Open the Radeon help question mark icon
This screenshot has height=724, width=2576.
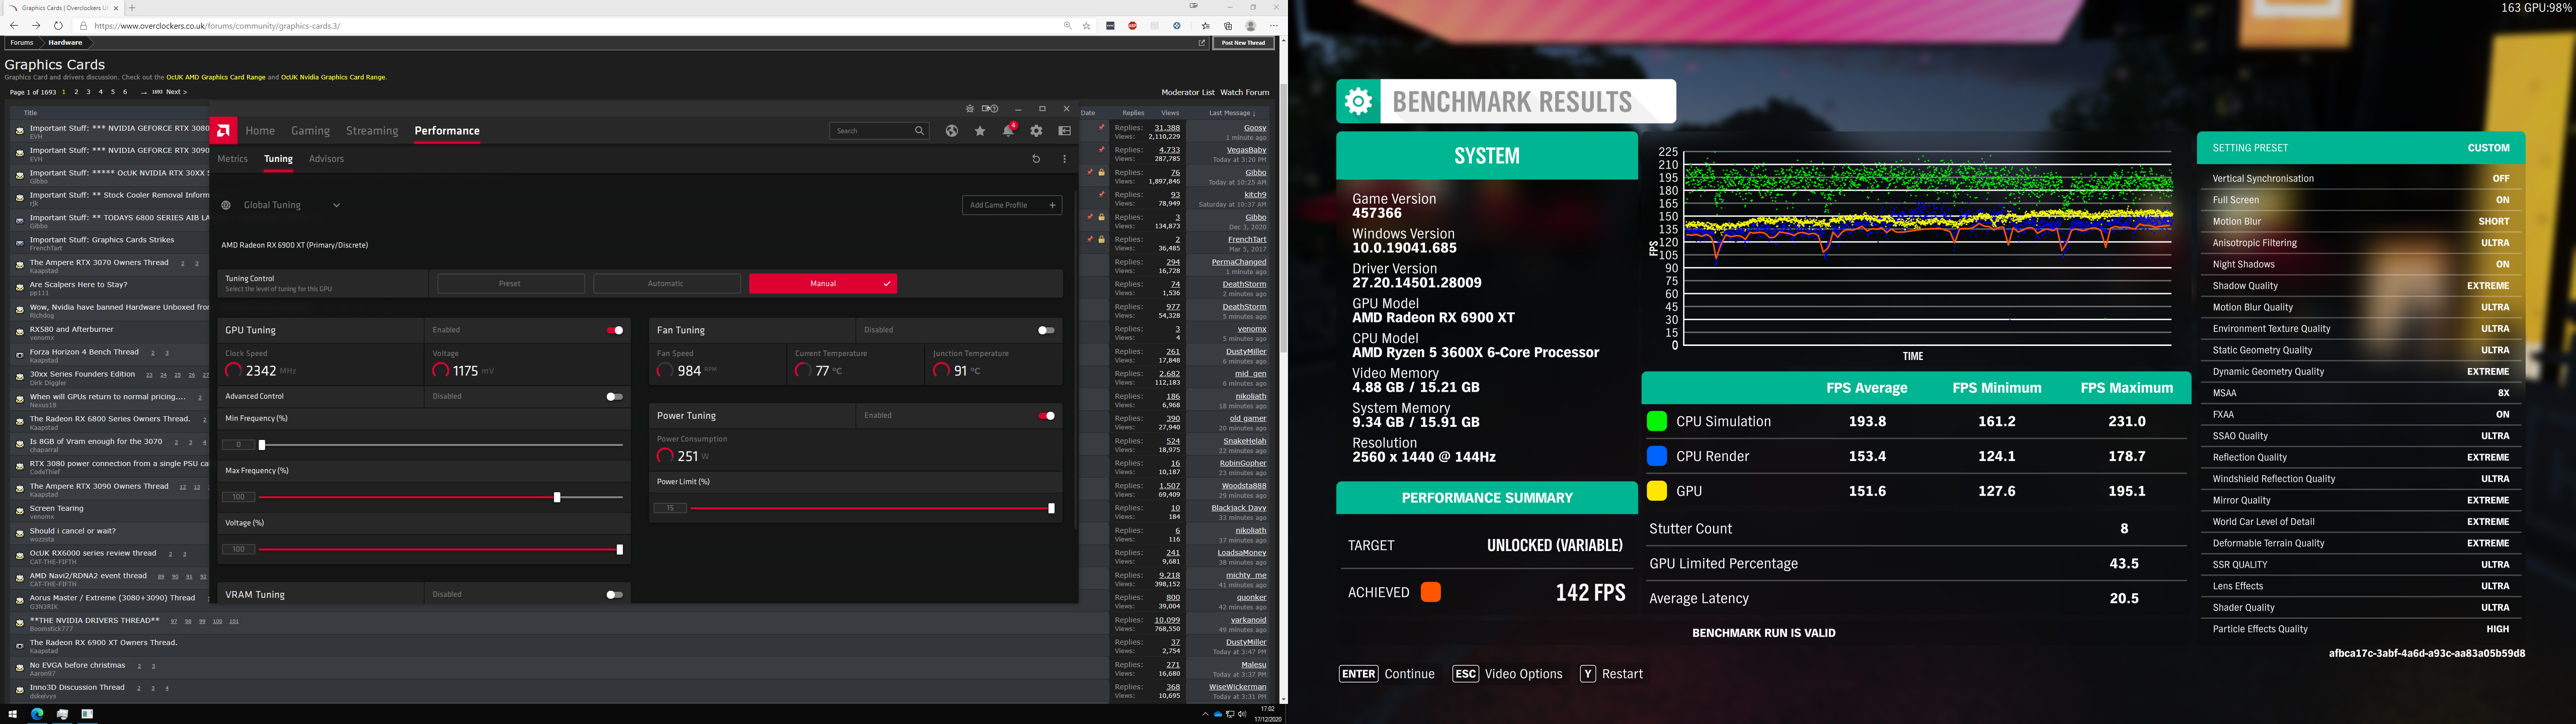(x=993, y=109)
